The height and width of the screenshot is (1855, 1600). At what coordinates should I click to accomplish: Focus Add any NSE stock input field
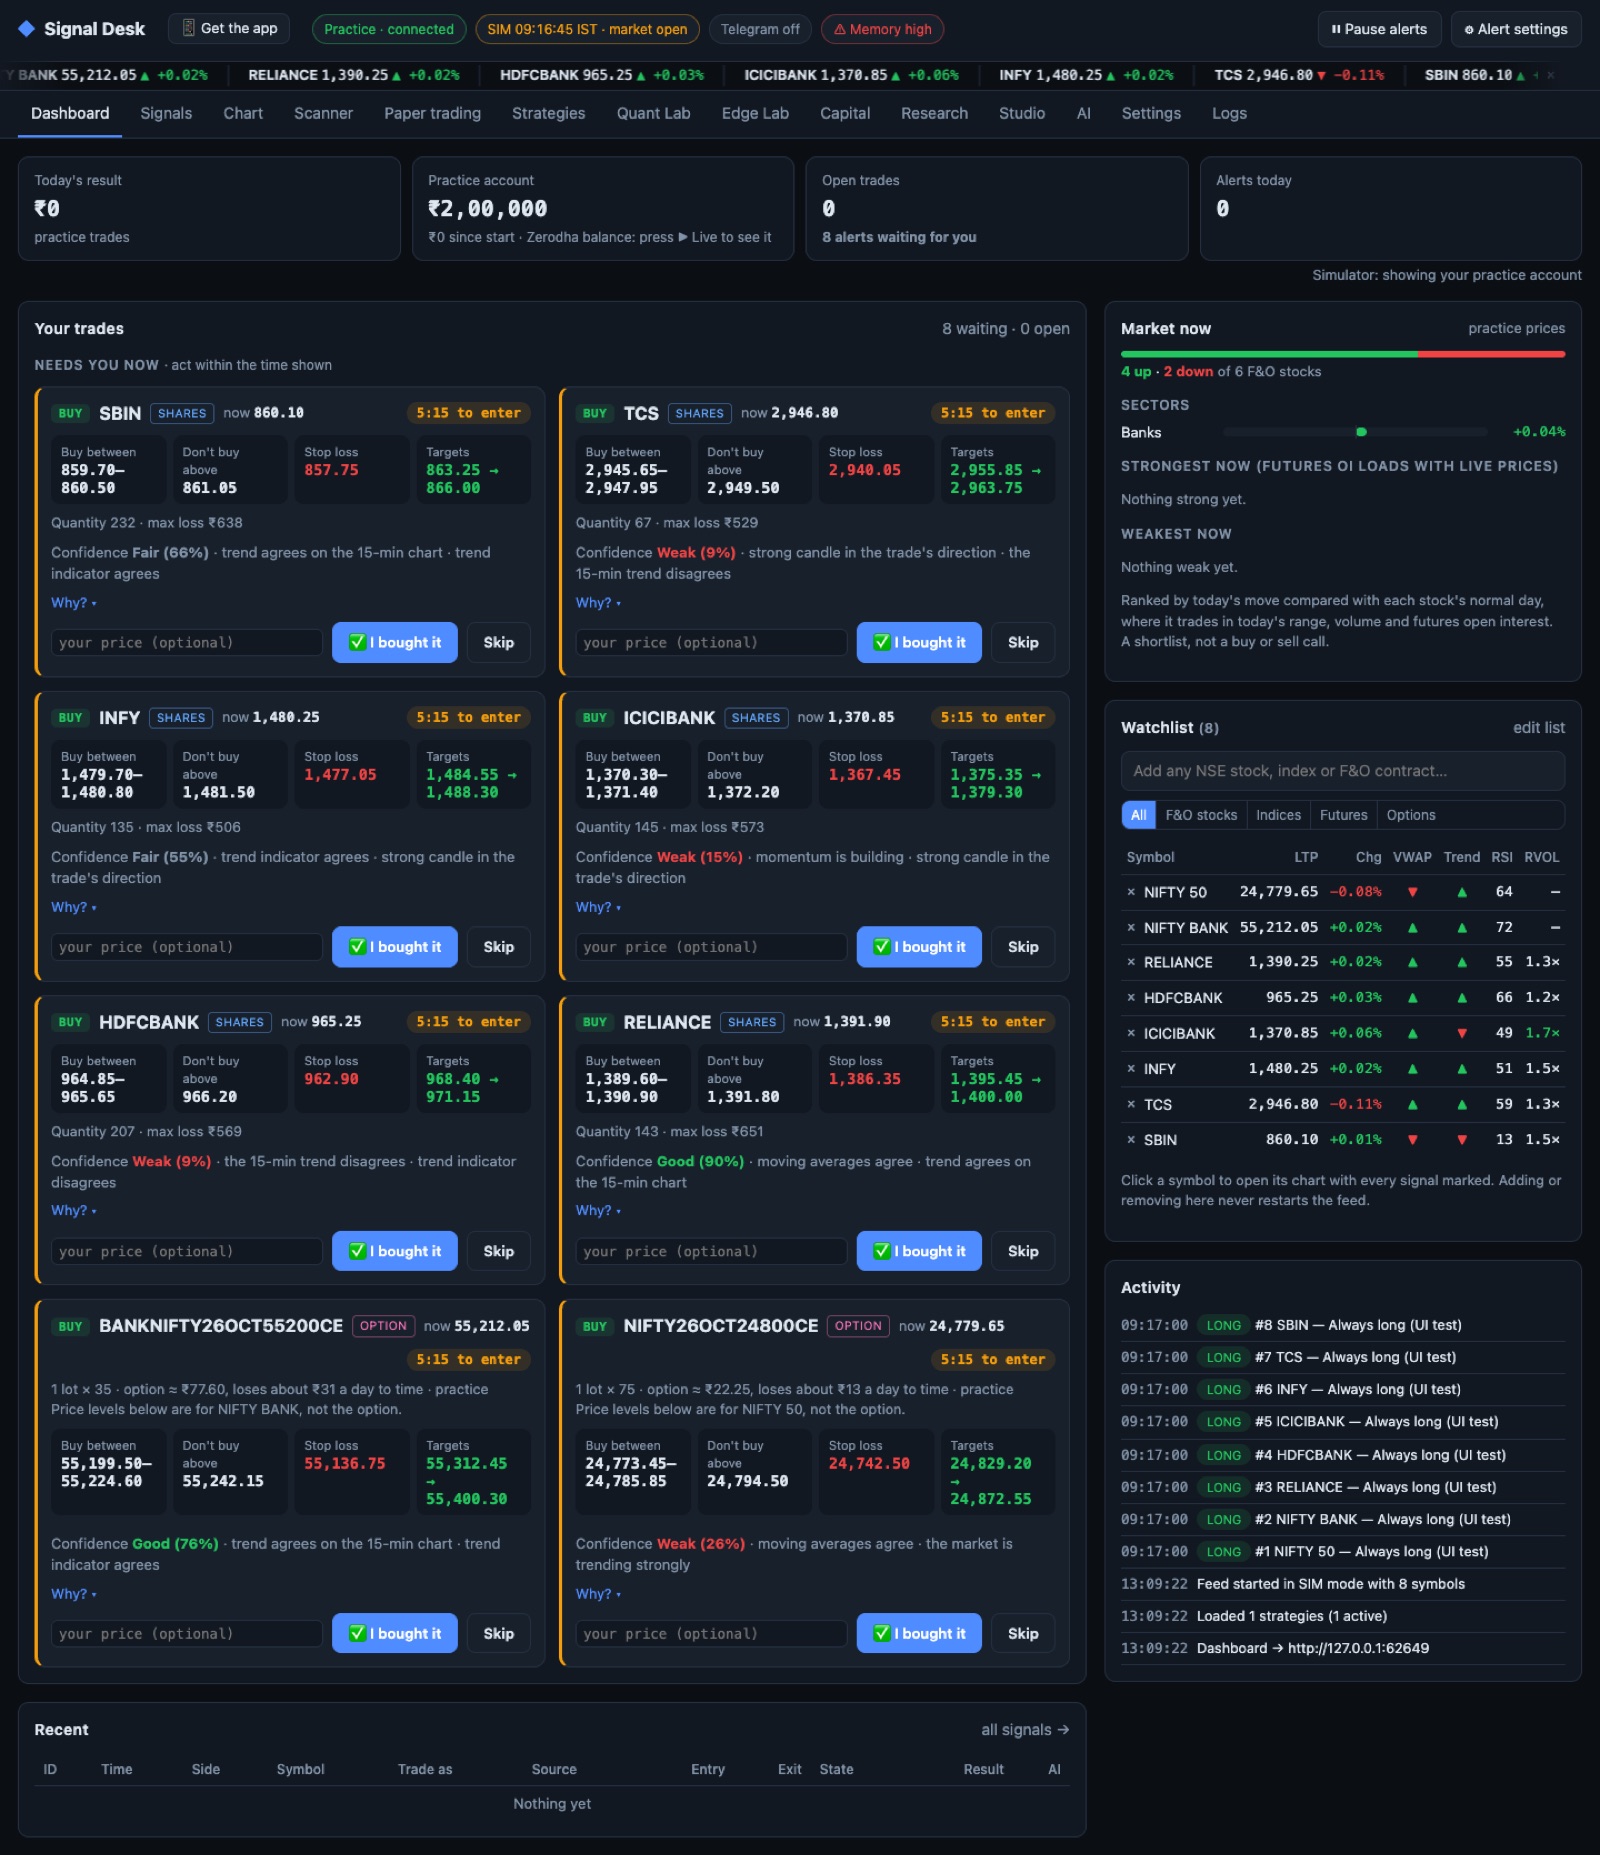tap(1343, 771)
